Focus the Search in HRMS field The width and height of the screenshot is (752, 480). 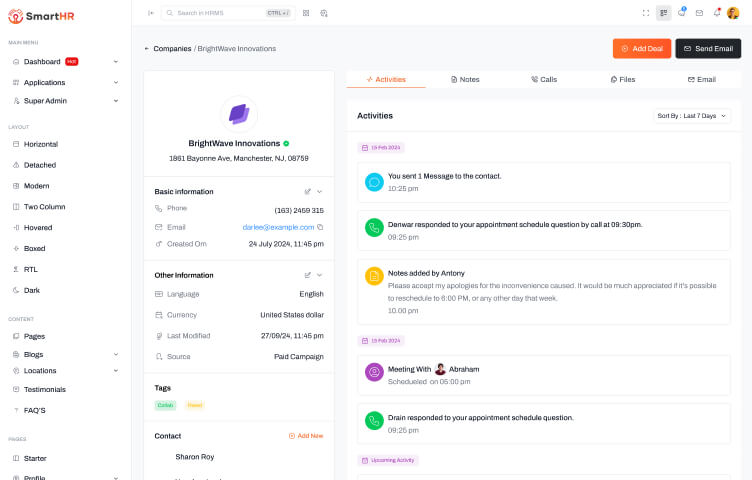(228, 13)
